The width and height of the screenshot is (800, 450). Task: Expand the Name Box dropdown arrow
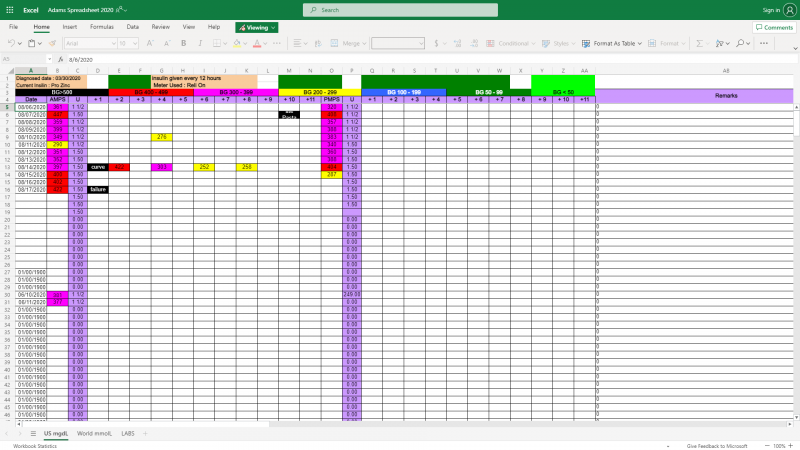(x=49, y=59)
